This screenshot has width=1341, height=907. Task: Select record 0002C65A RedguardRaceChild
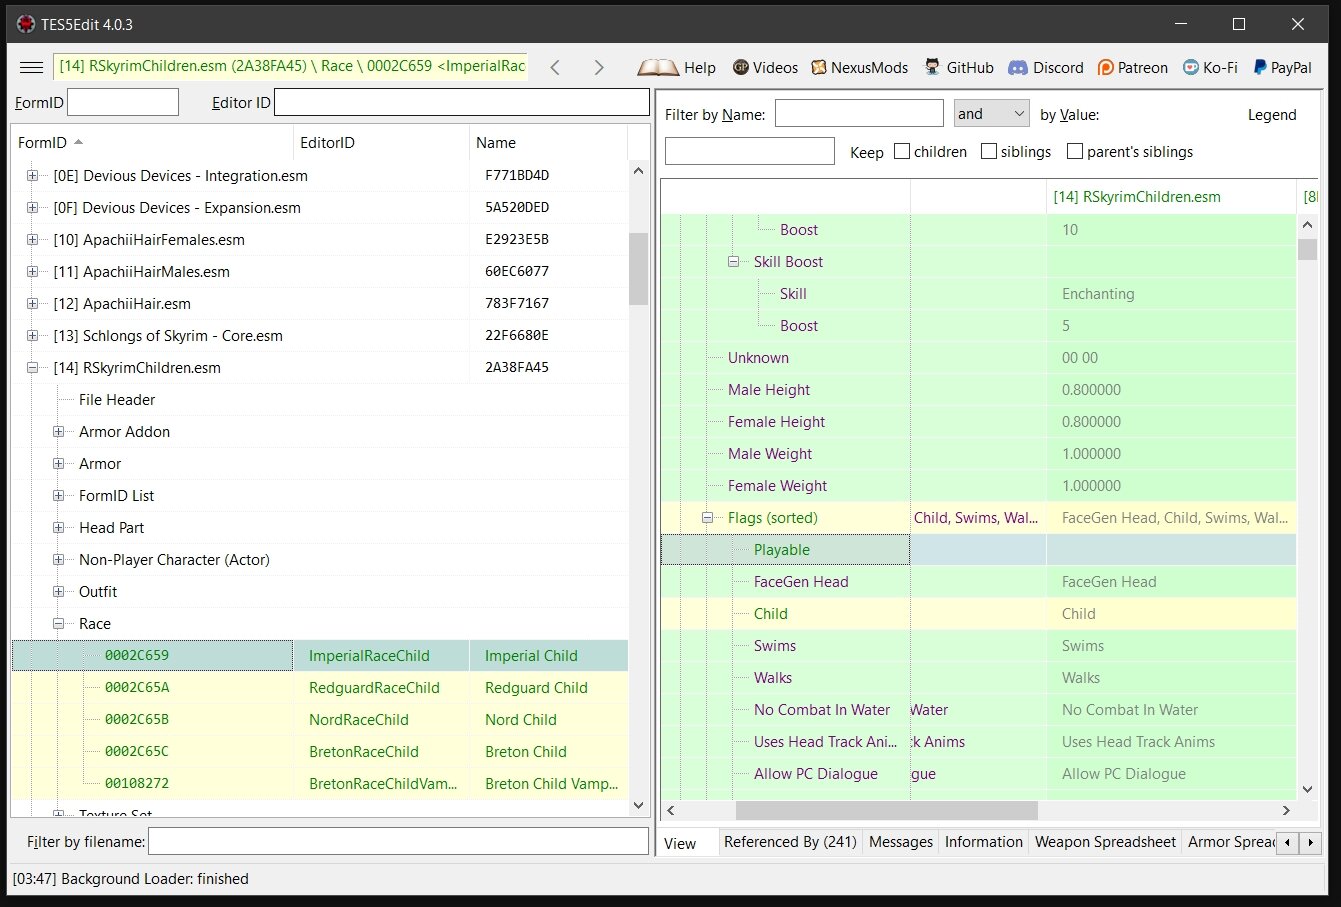click(x=320, y=687)
